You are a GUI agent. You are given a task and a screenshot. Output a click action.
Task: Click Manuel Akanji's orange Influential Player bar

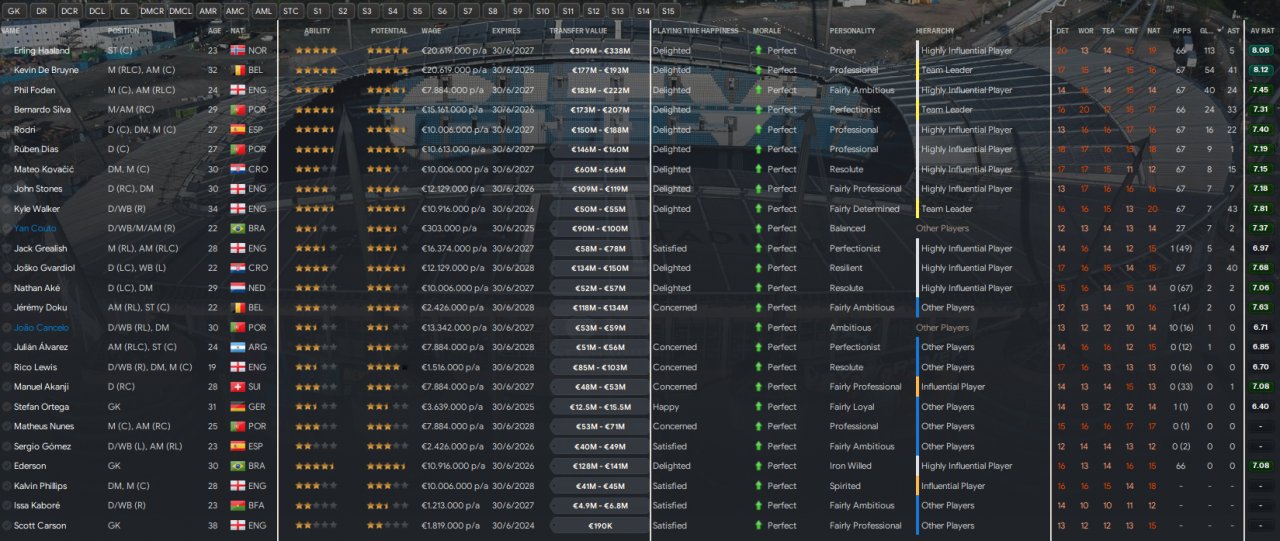point(917,387)
